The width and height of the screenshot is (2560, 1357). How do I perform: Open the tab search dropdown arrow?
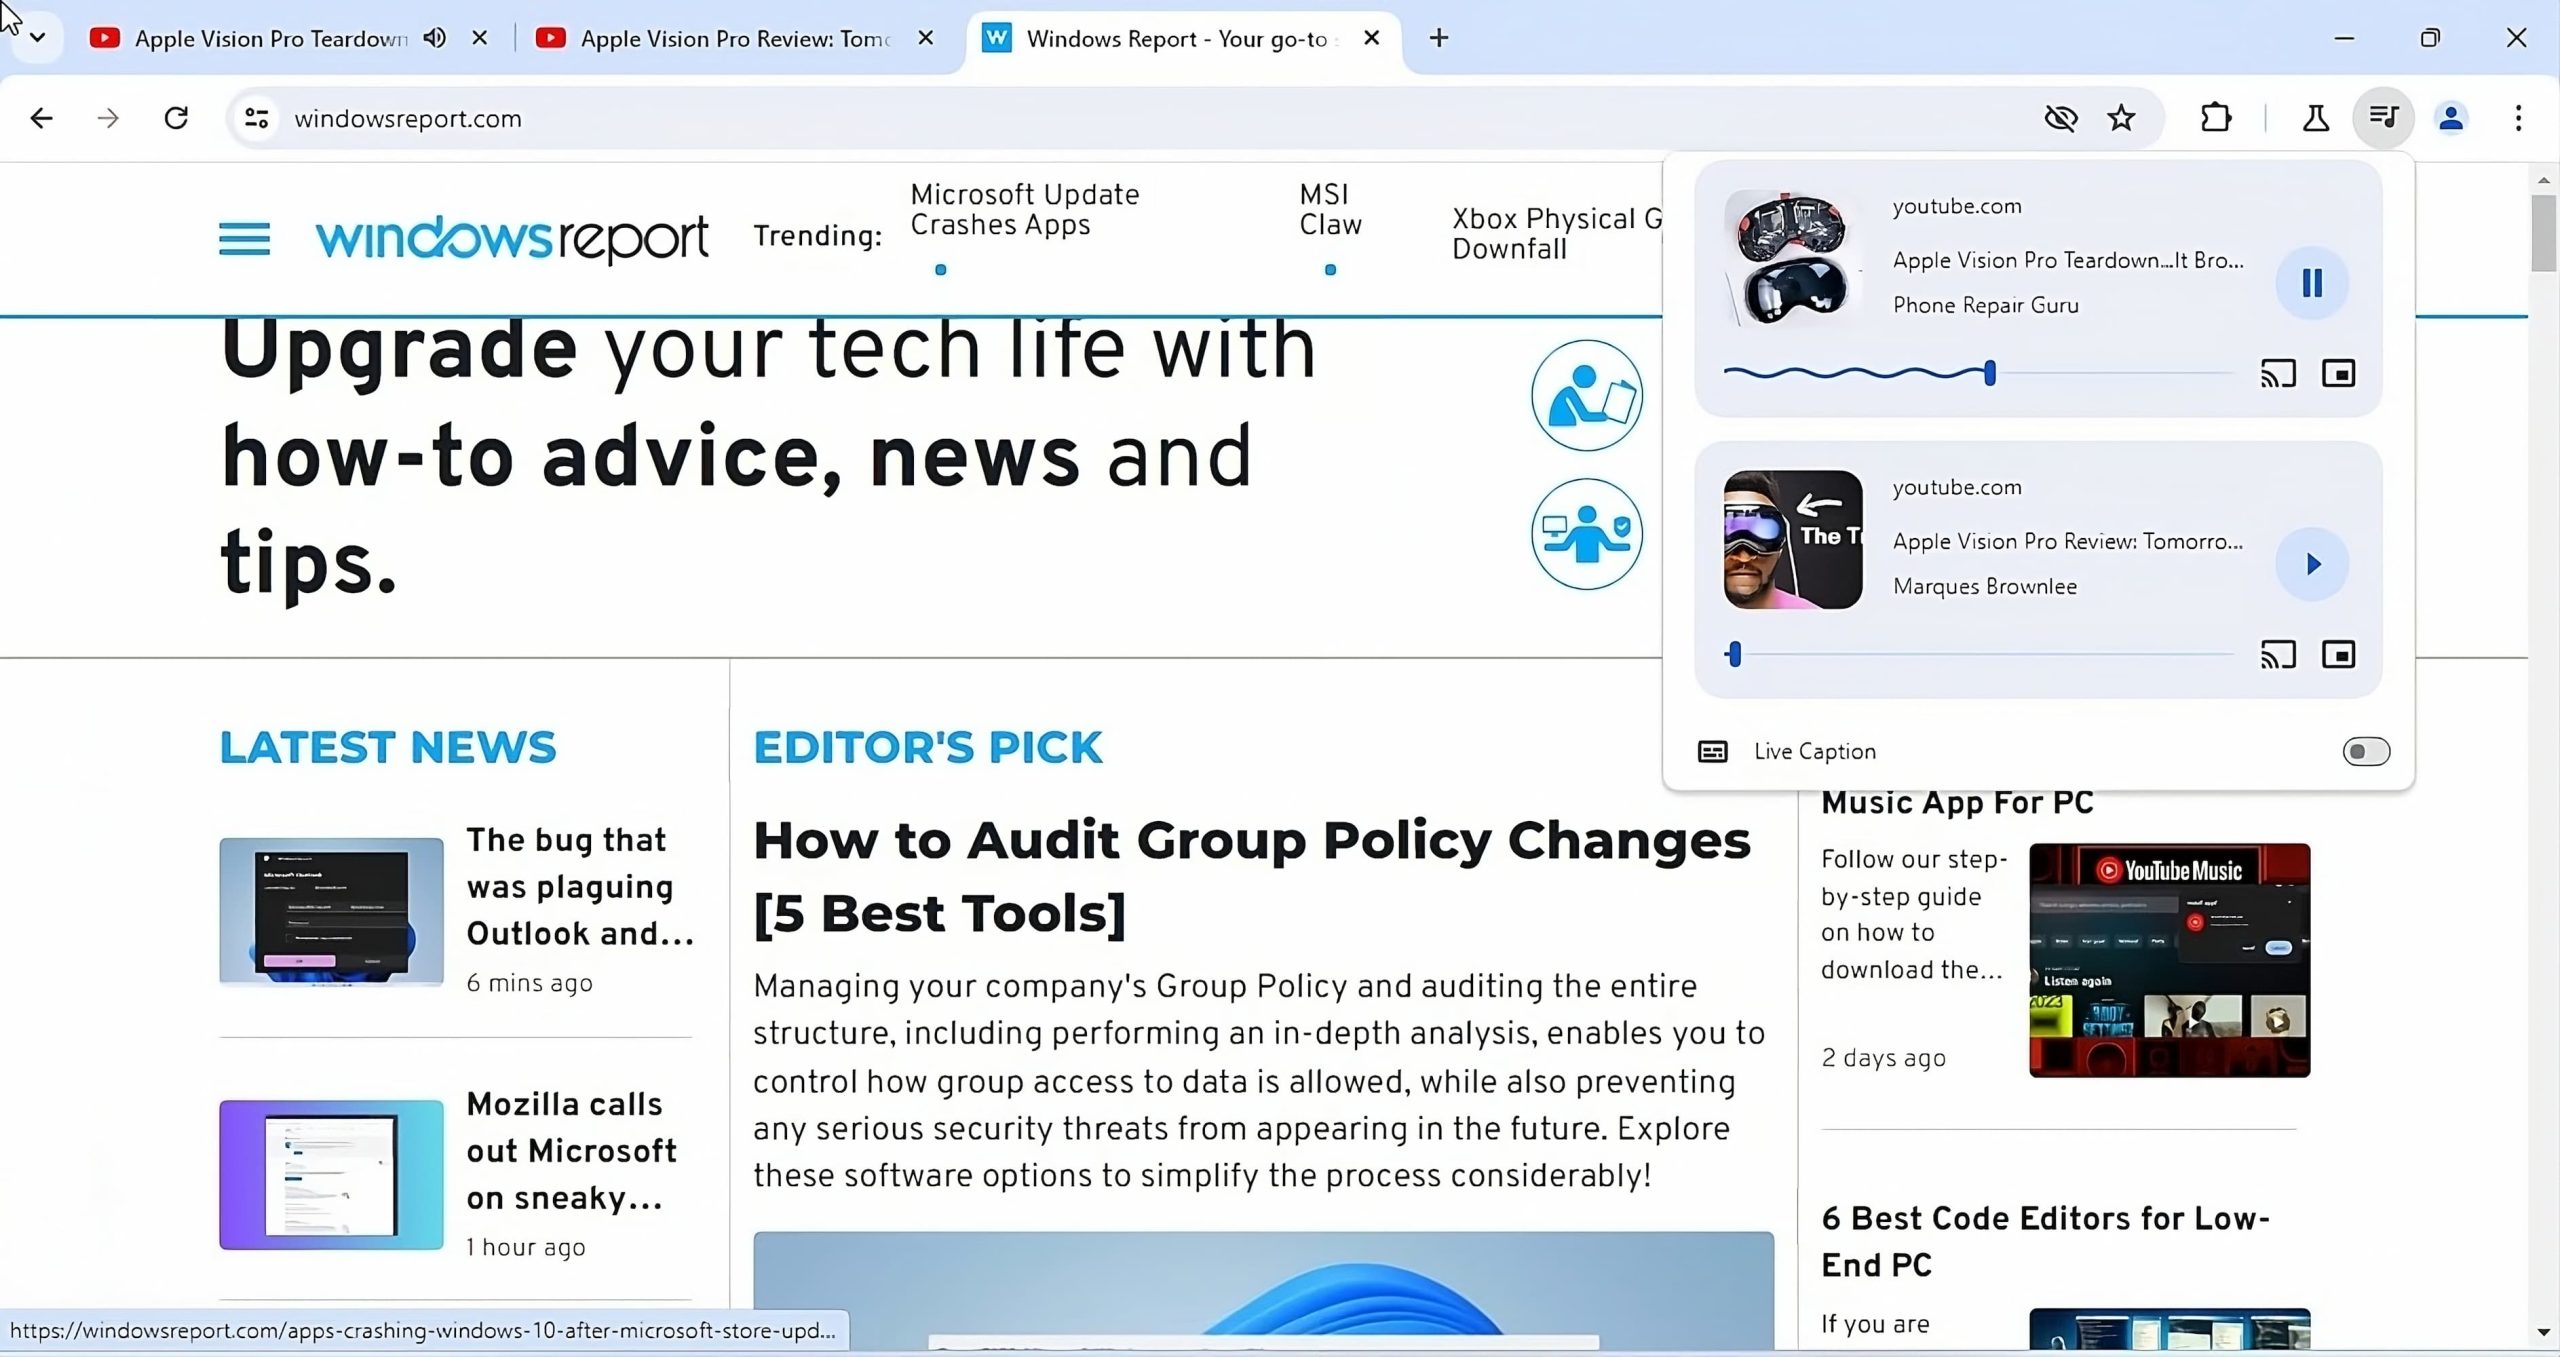click(x=38, y=38)
